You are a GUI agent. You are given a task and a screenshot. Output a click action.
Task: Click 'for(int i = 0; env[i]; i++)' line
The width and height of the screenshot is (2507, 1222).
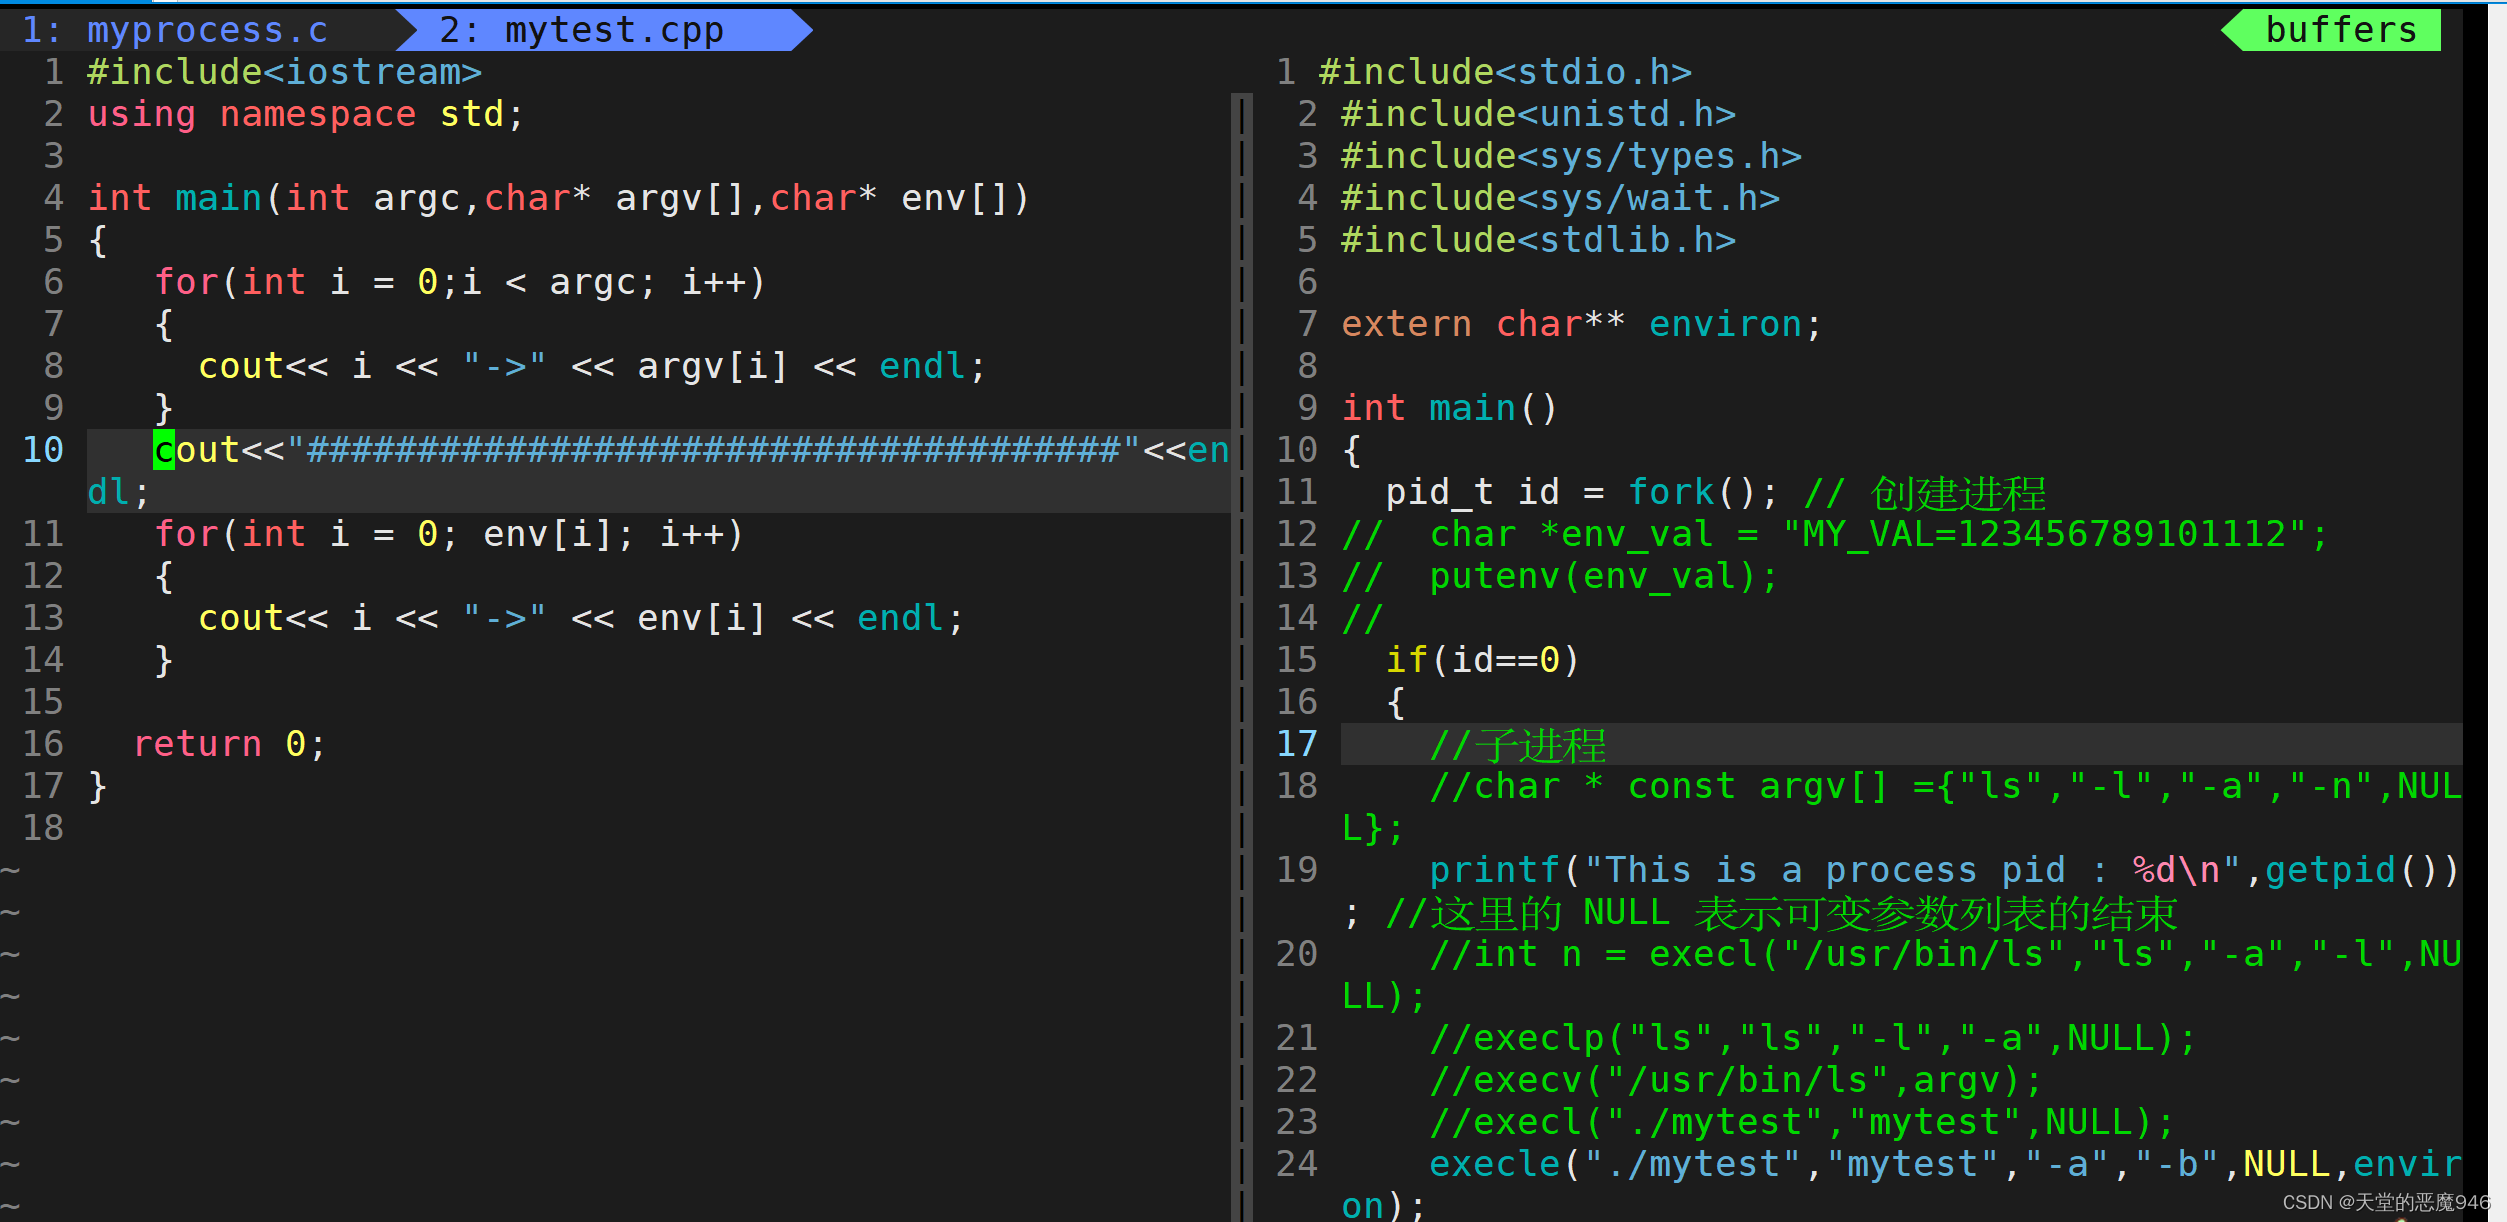449,534
